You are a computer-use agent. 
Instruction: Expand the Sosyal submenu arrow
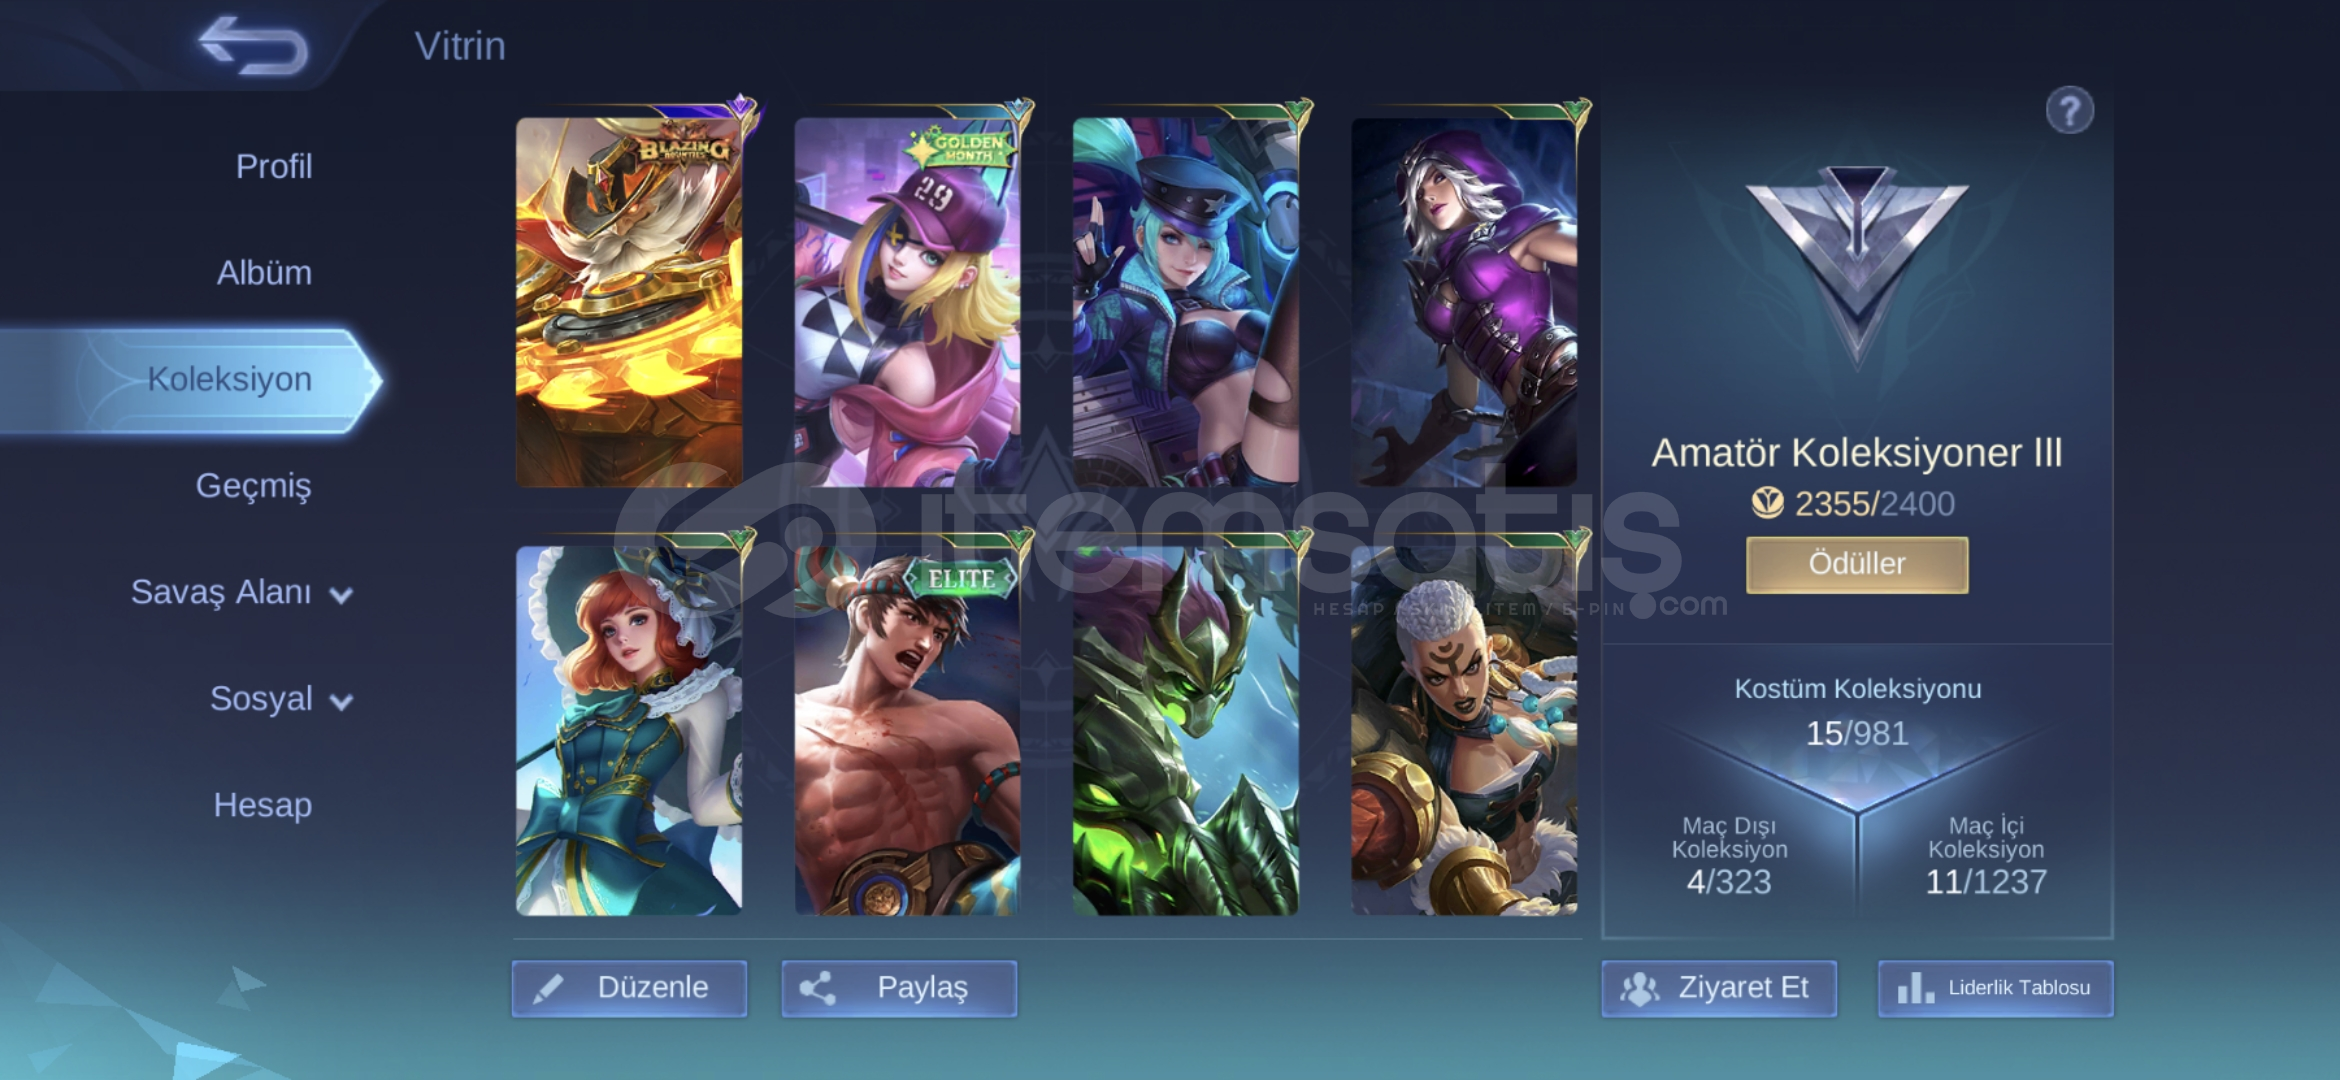point(341,702)
